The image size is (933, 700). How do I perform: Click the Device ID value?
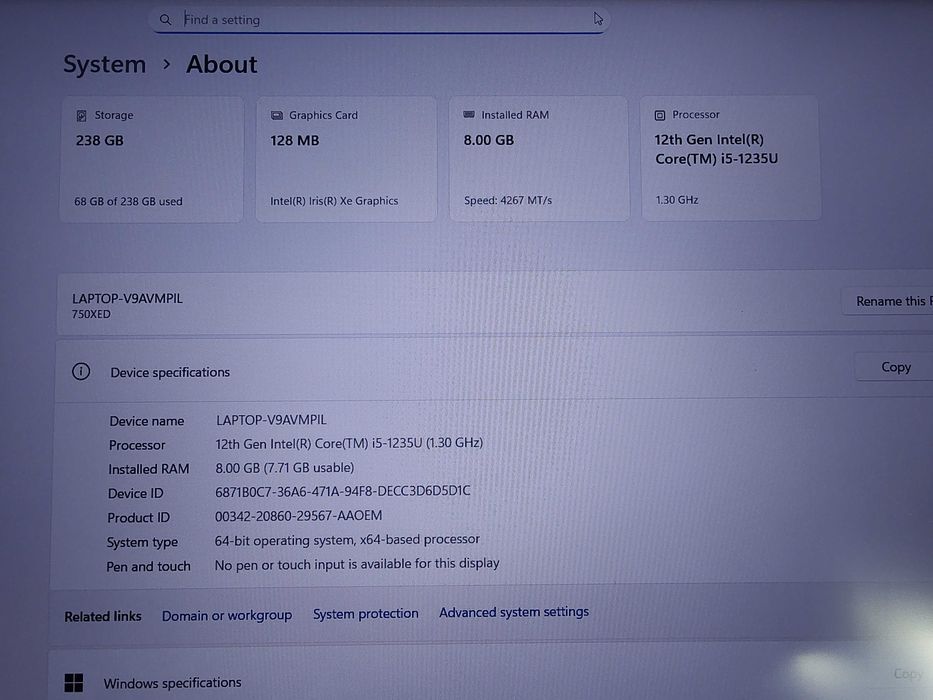point(342,491)
